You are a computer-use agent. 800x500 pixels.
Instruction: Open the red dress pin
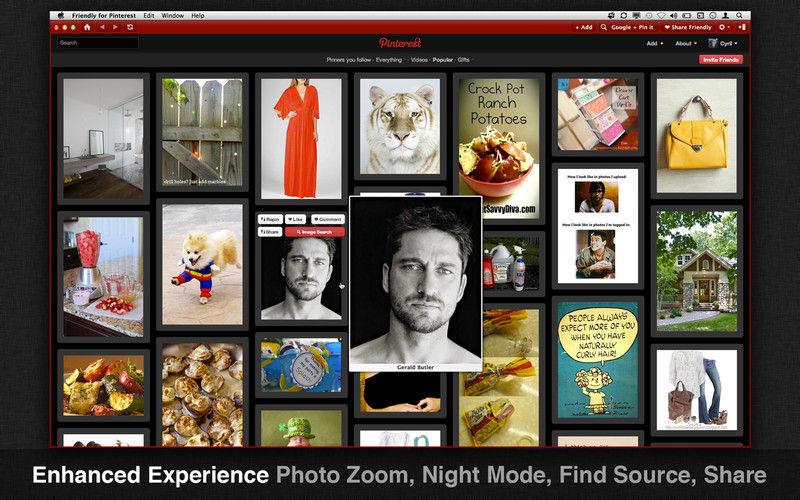point(301,138)
